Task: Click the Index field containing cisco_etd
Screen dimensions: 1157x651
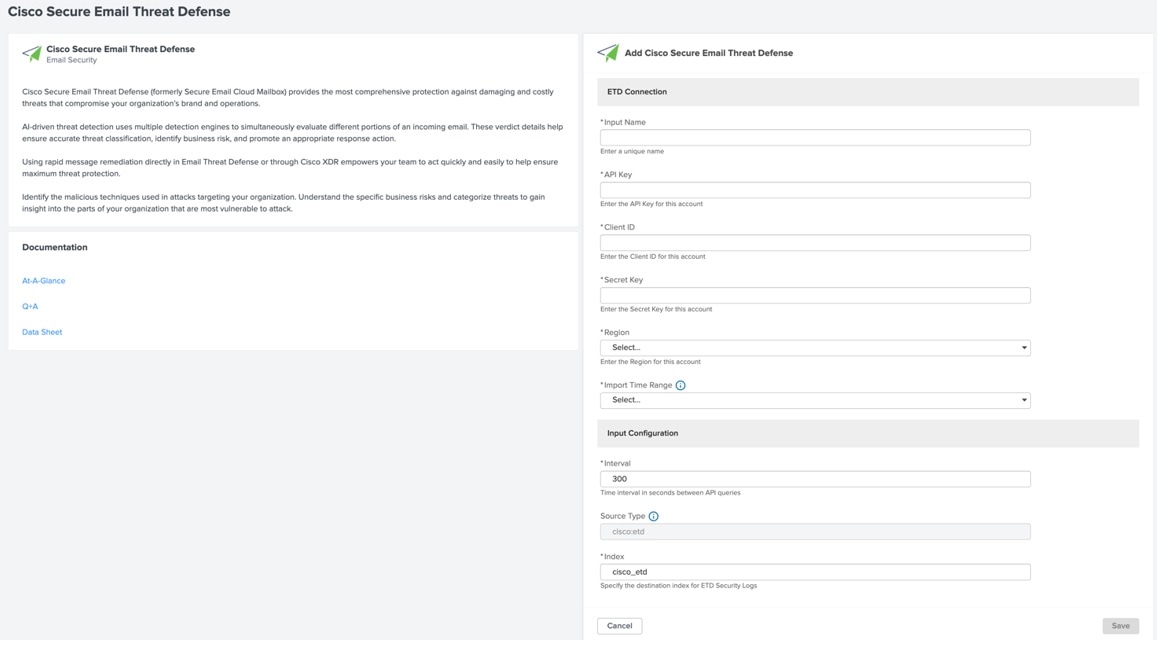Action: point(814,572)
